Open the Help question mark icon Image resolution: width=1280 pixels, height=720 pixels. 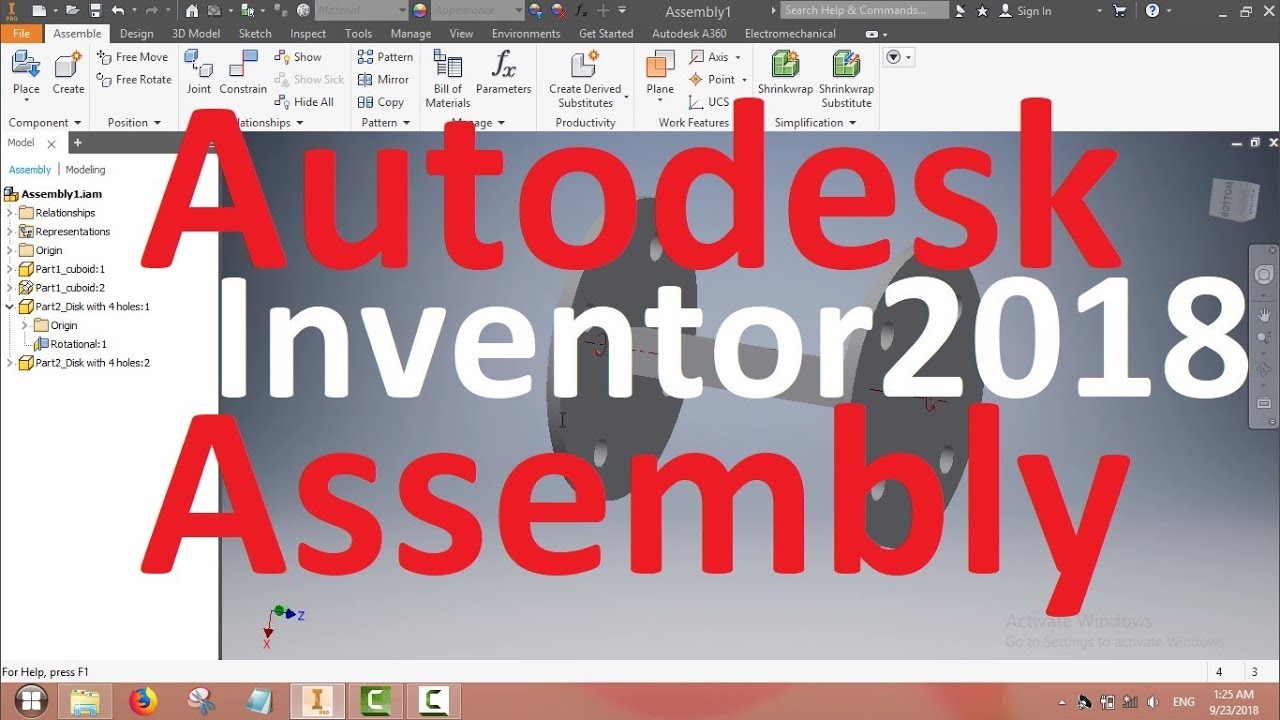1153,11
